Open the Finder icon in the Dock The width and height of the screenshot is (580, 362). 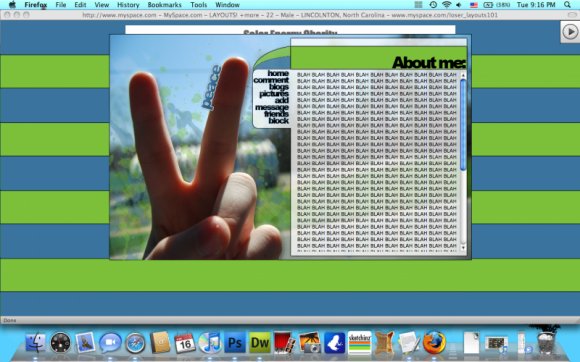point(36,343)
